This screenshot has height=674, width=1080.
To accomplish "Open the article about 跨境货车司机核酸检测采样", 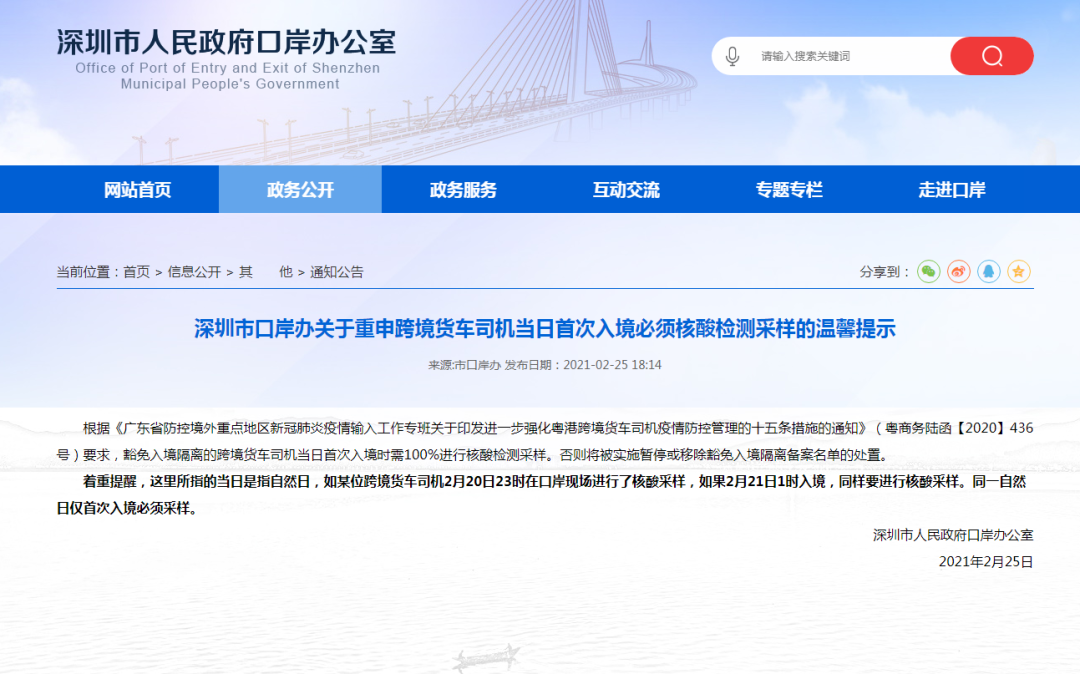I will [540, 330].
